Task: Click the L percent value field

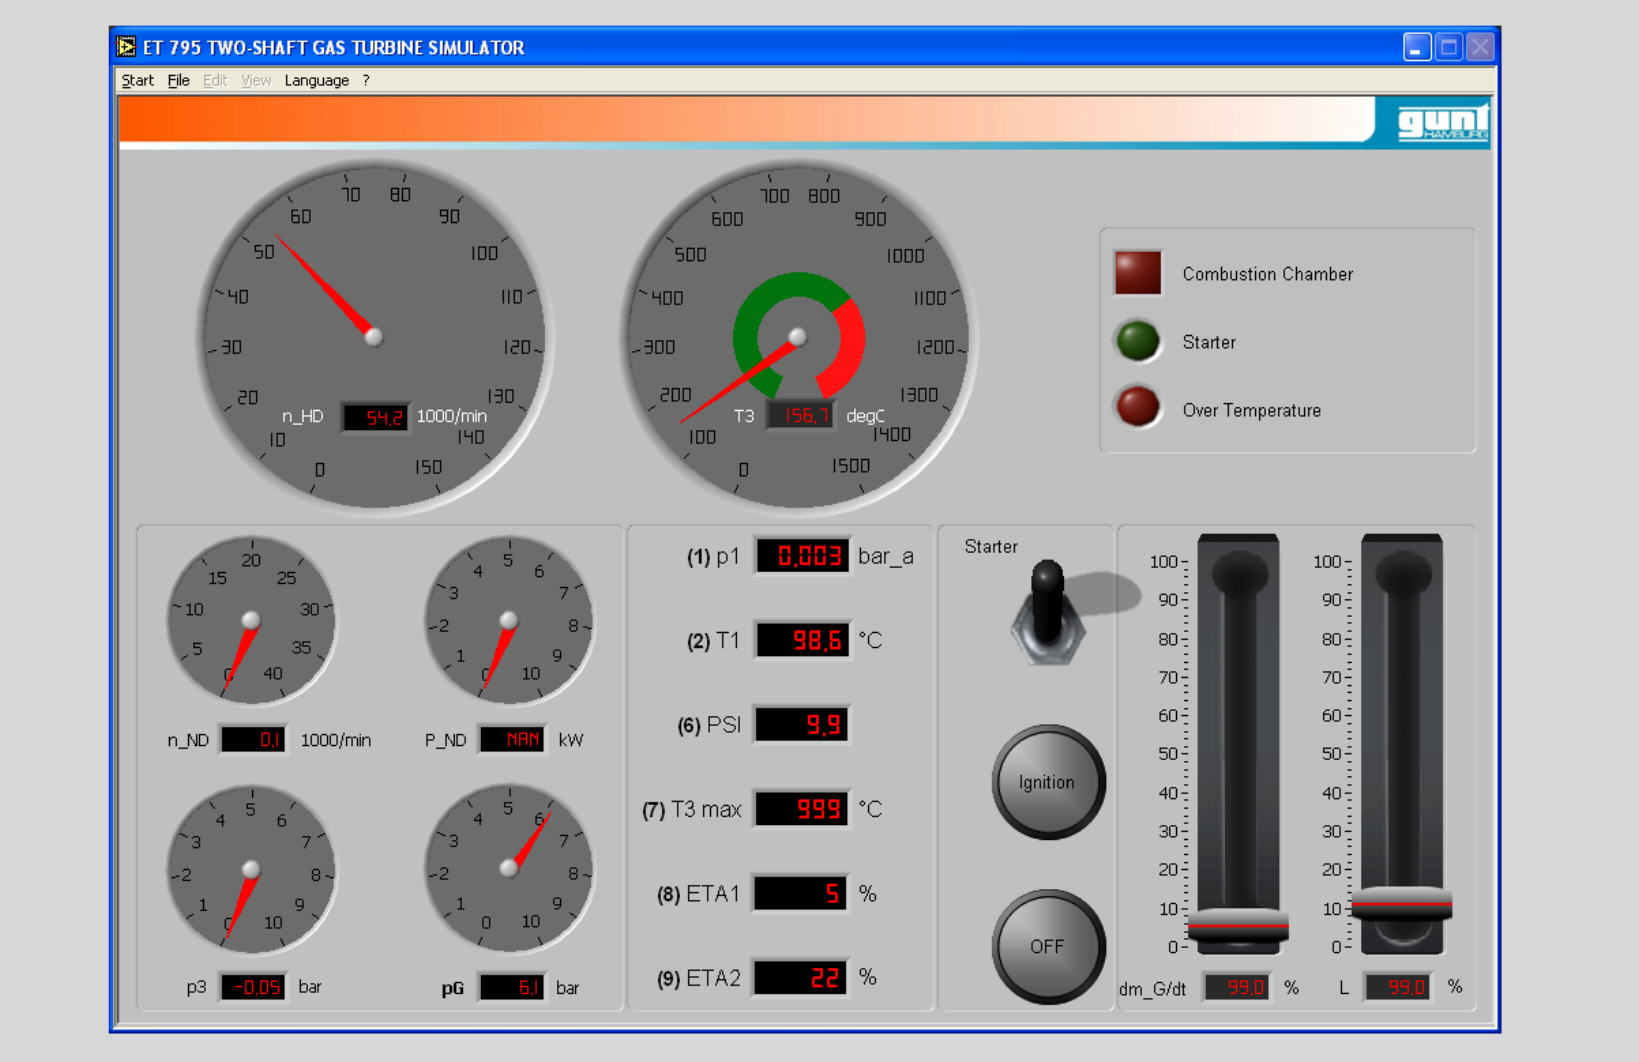Action: pos(1399,987)
